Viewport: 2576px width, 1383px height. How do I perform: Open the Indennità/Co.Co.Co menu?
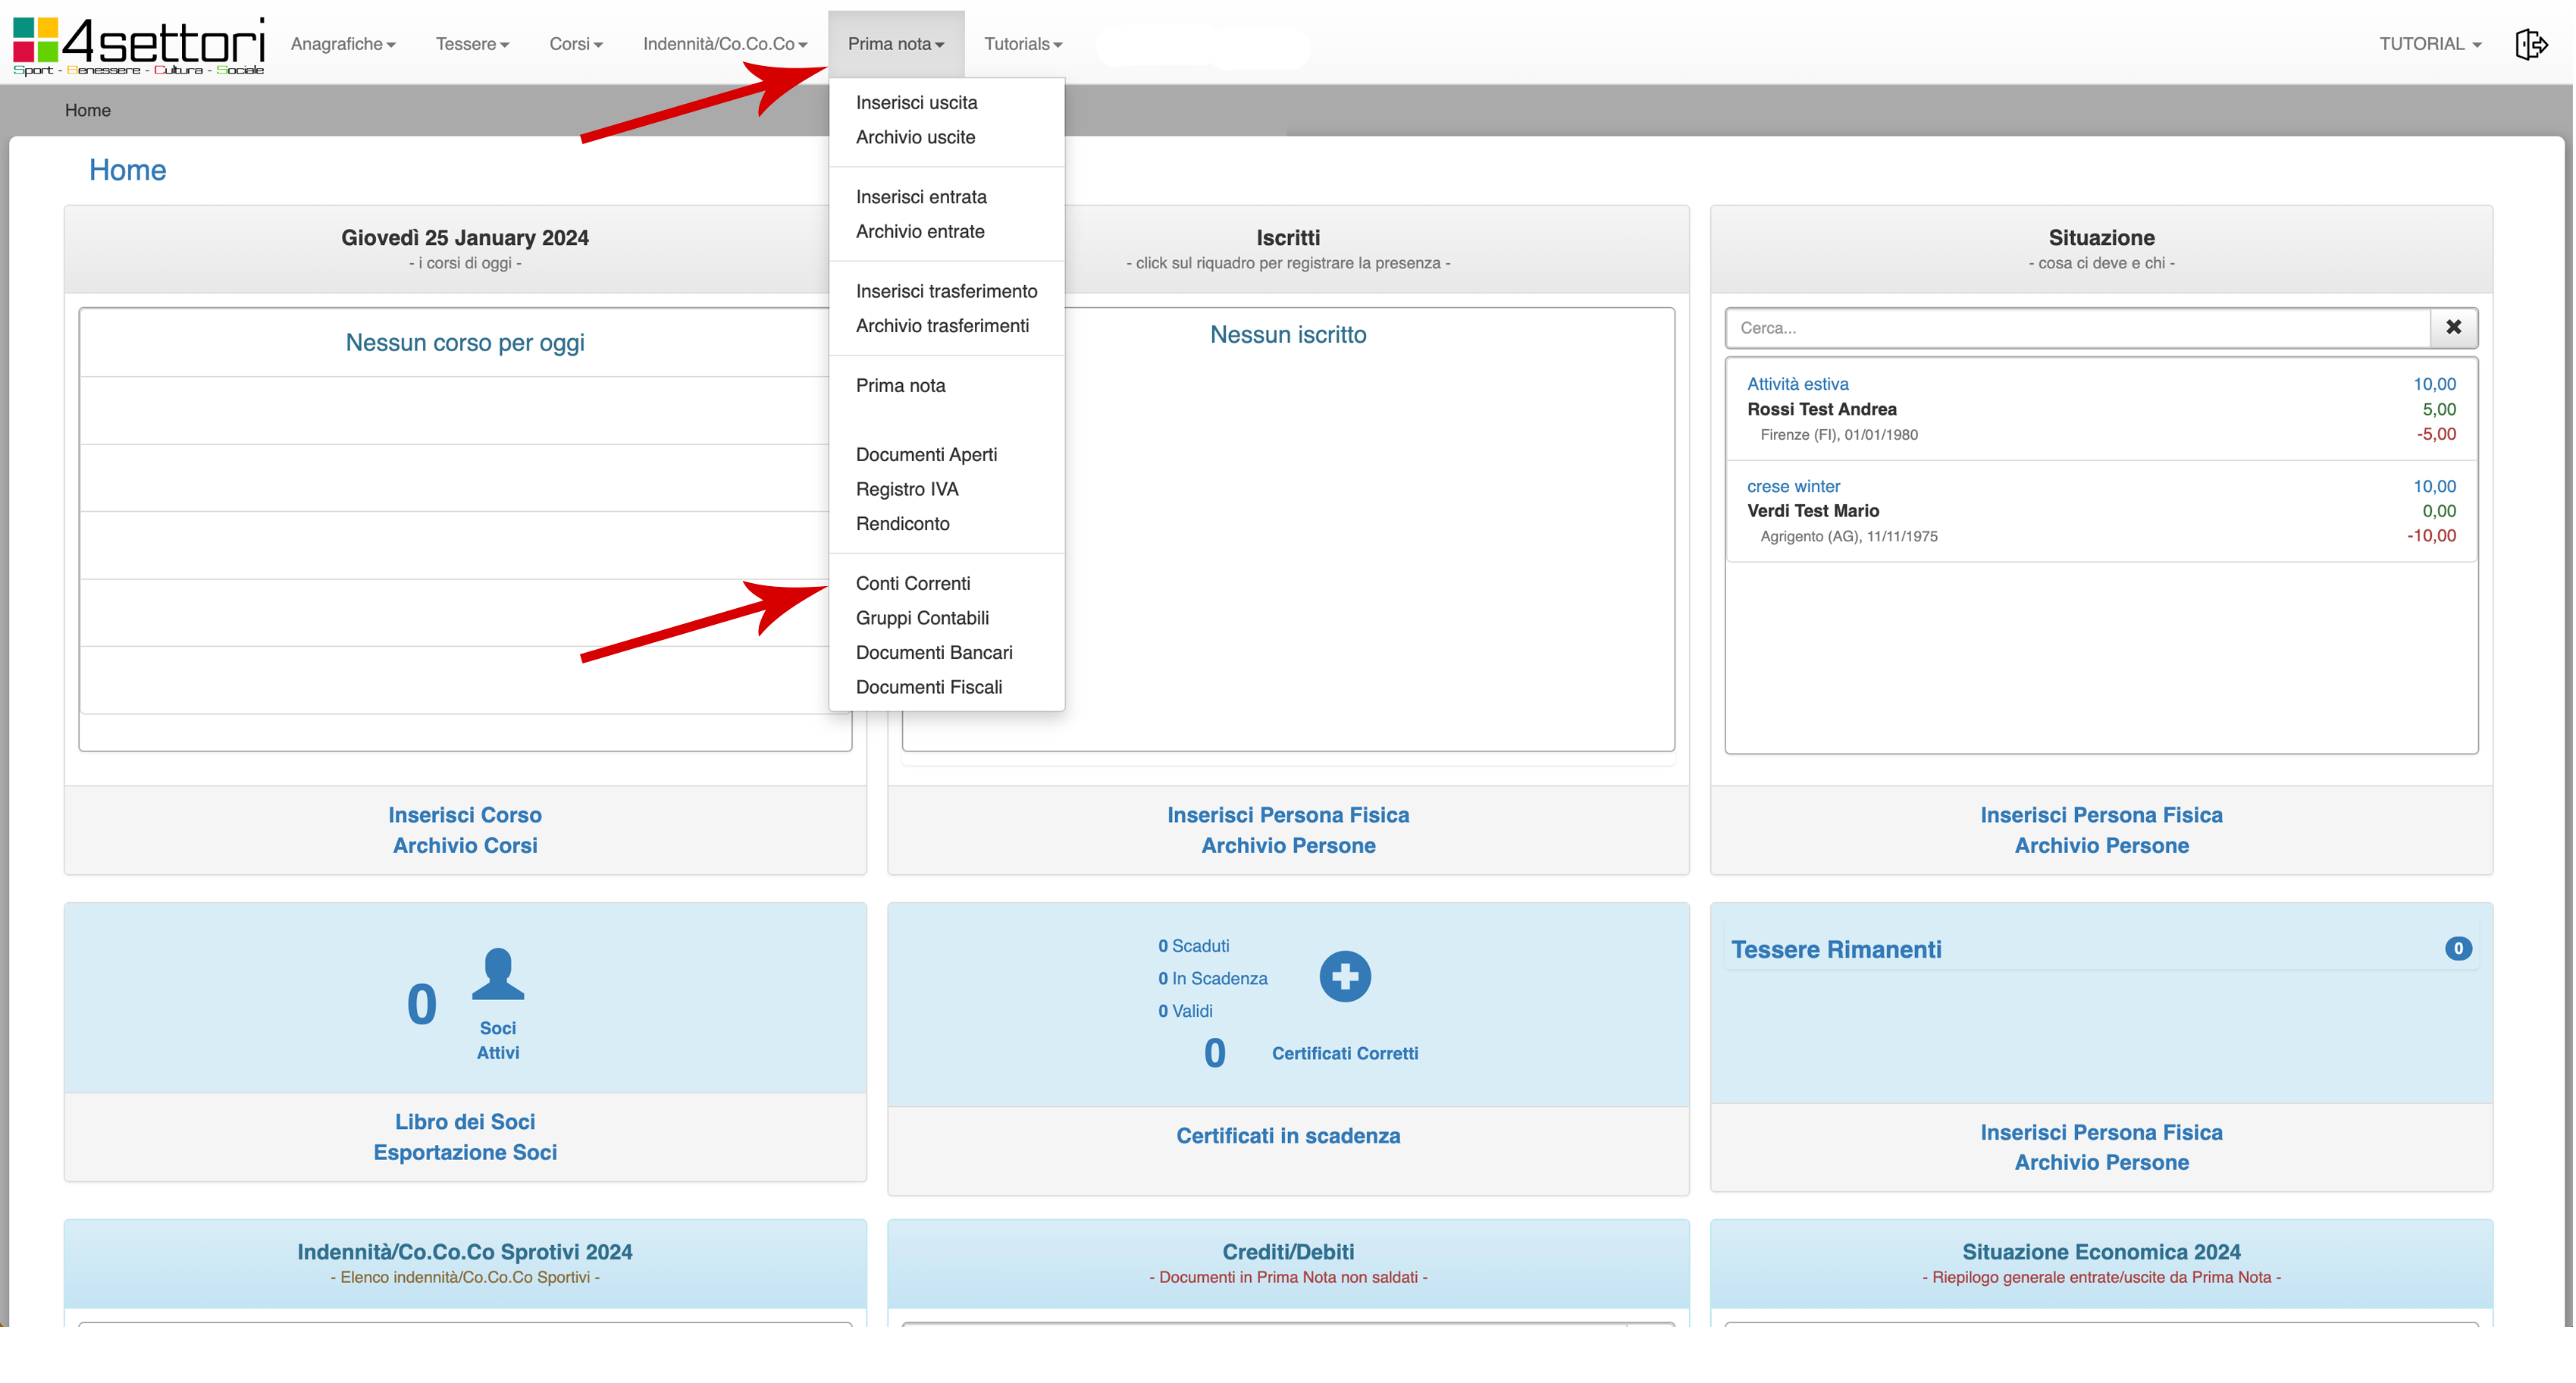pyautogui.click(x=724, y=44)
